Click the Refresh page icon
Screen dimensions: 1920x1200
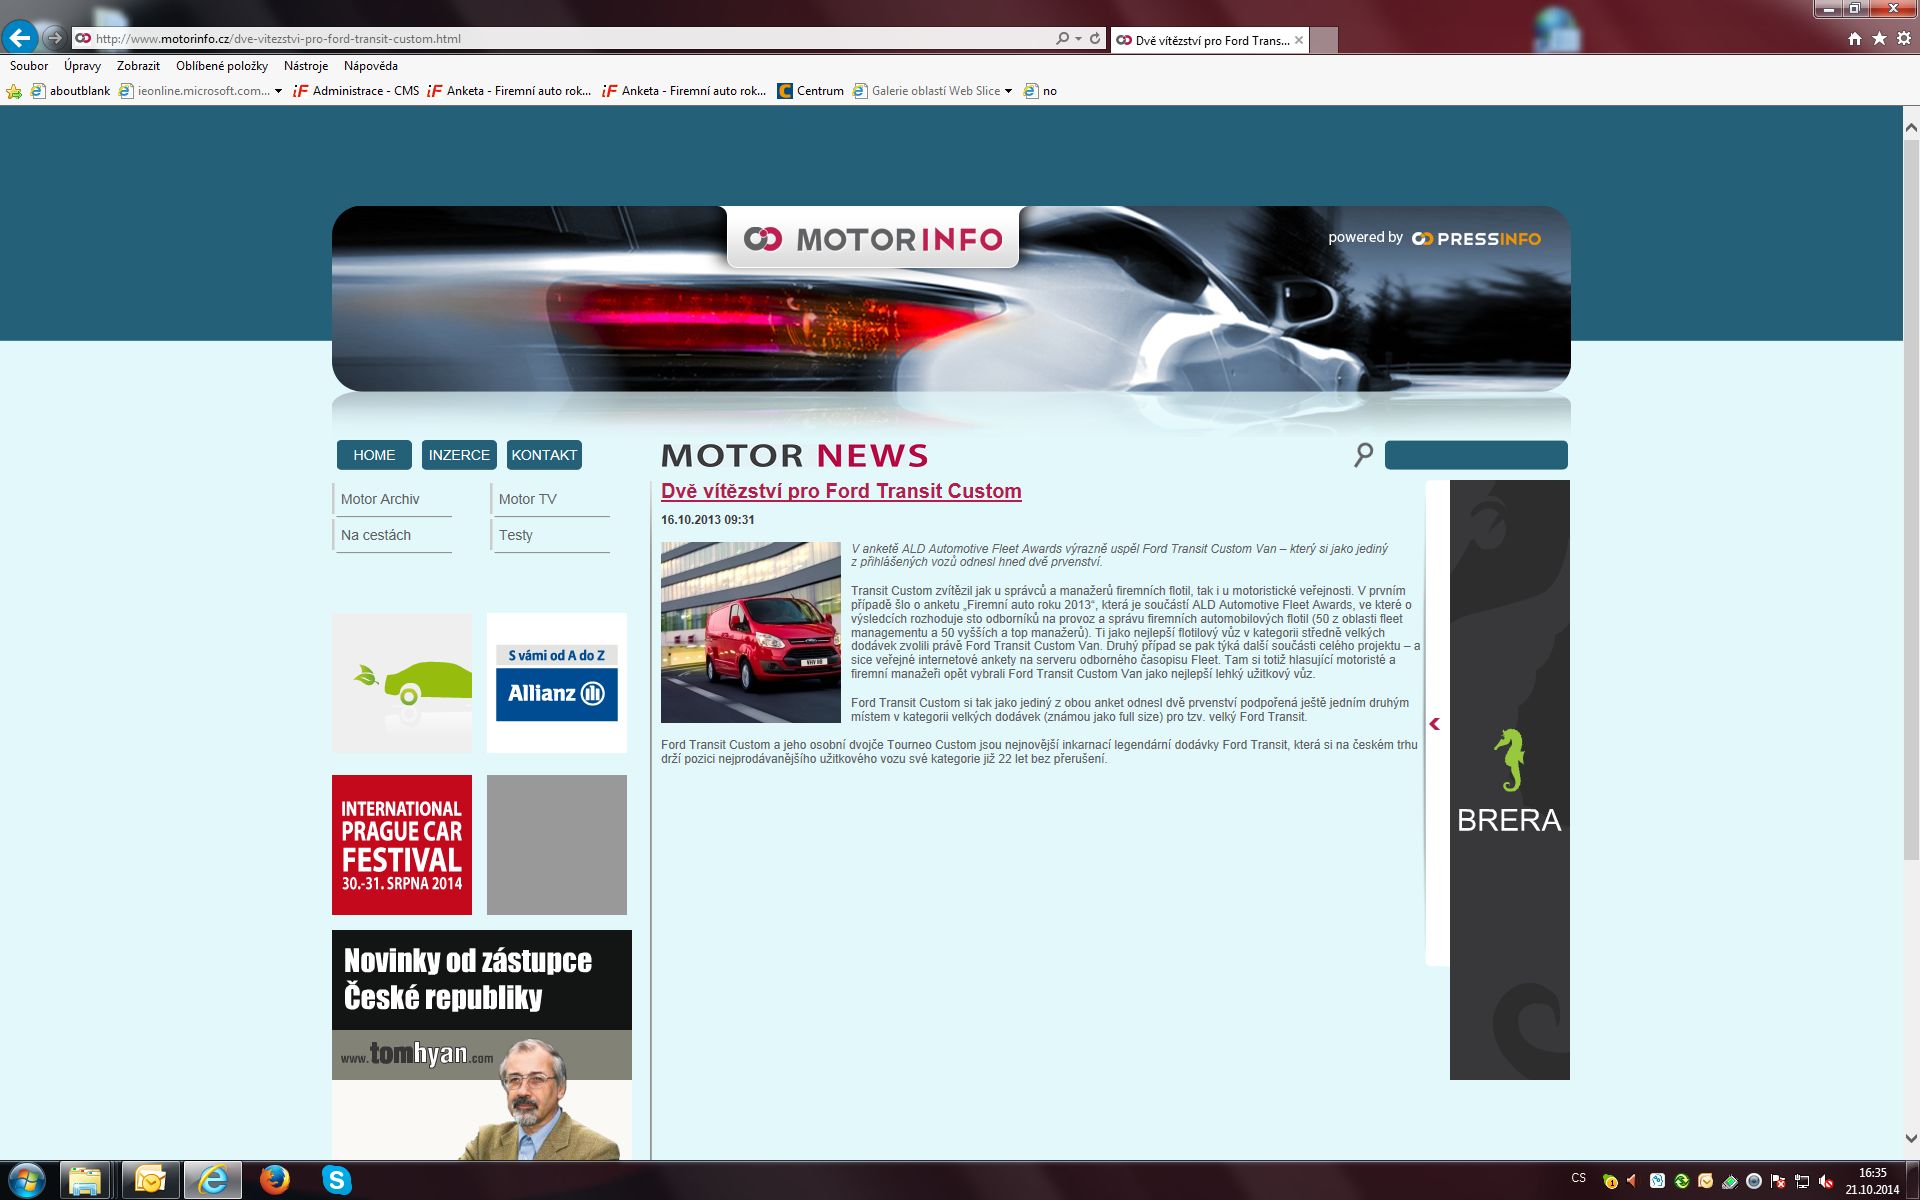1095,38
